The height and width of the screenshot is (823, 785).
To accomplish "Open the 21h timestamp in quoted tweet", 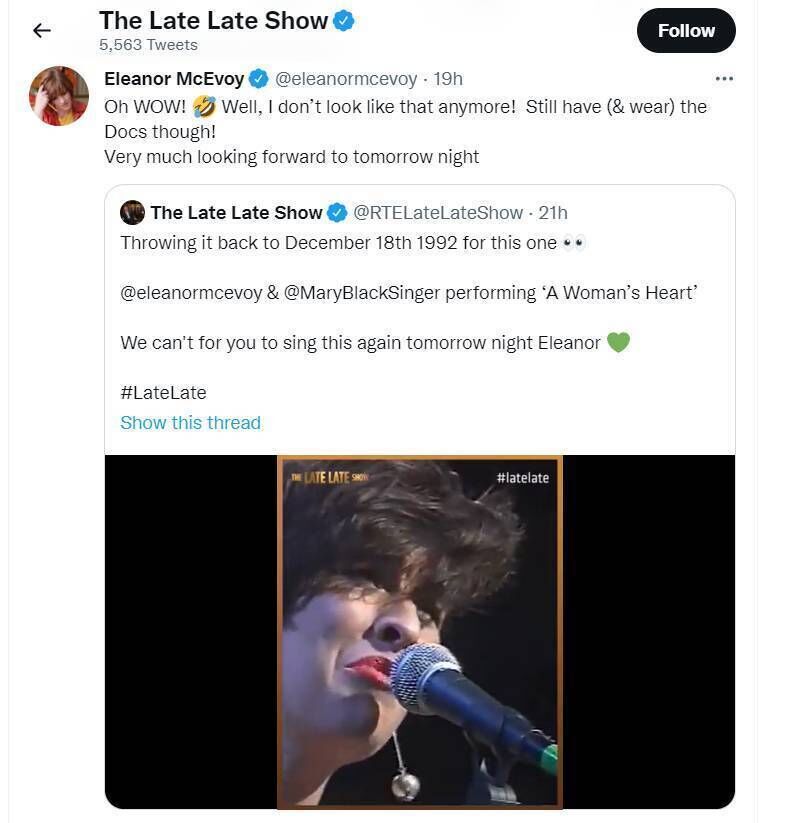I will tap(553, 212).
